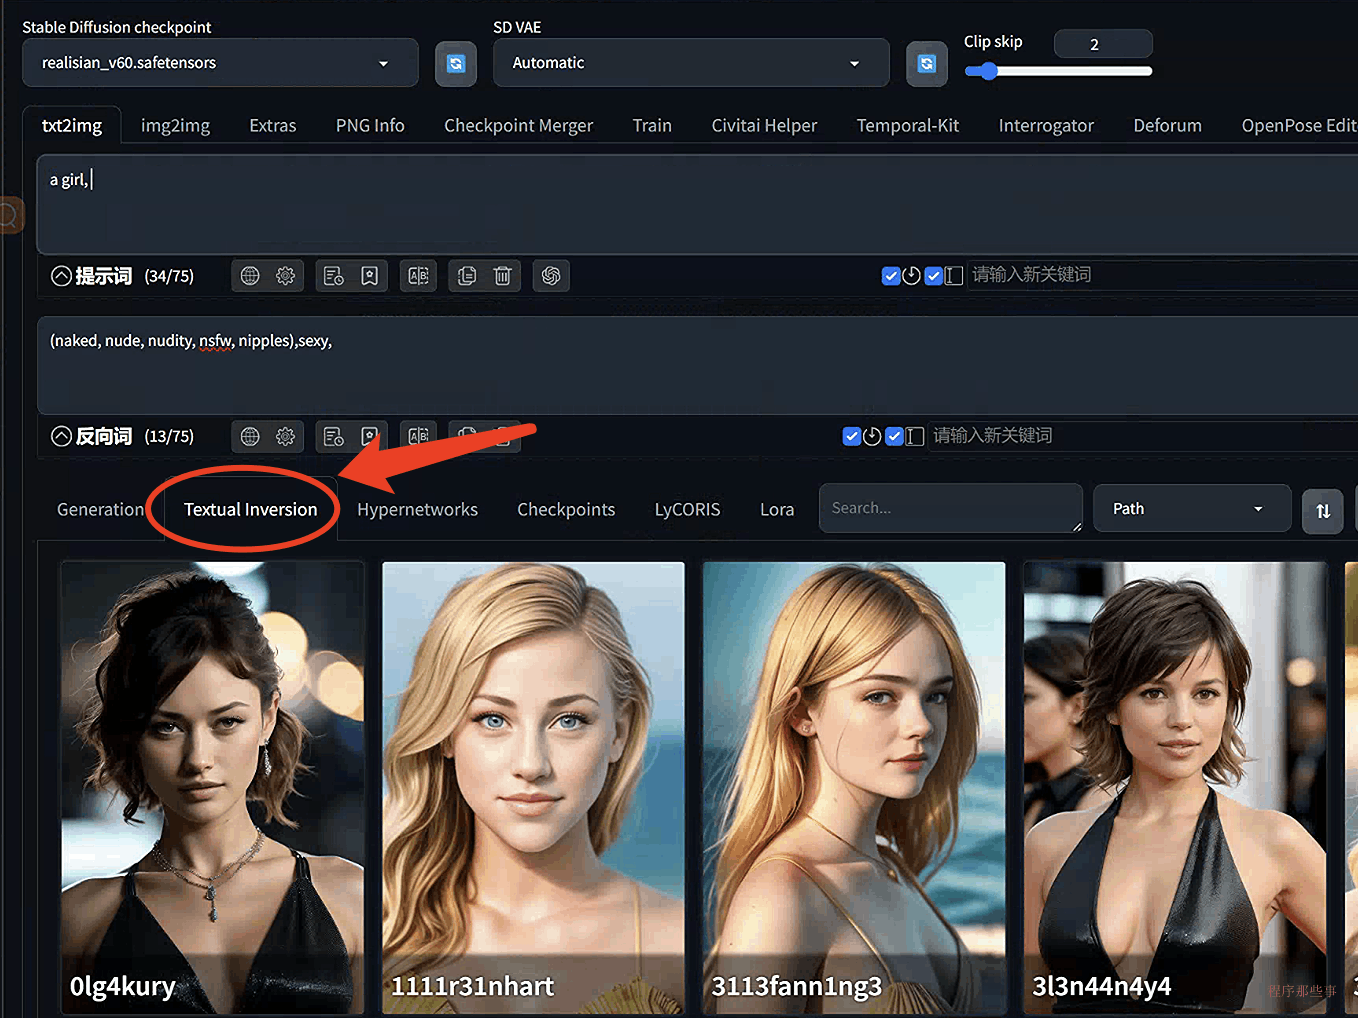Toggle the second checkbox in prompt keyword bar
The height and width of the screenshot is (1018, 1358).
(x=933, y=276)
